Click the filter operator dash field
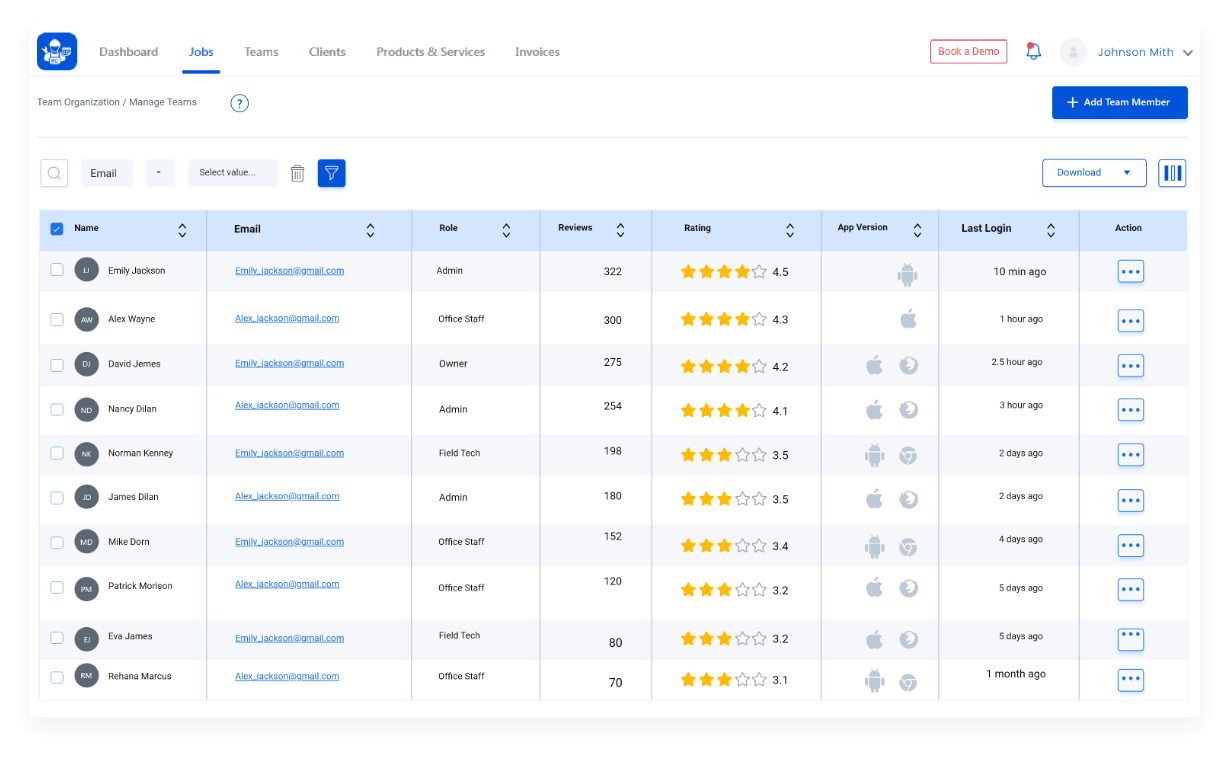The width and height of the screenshot is (1230, 757). (160, 173)
